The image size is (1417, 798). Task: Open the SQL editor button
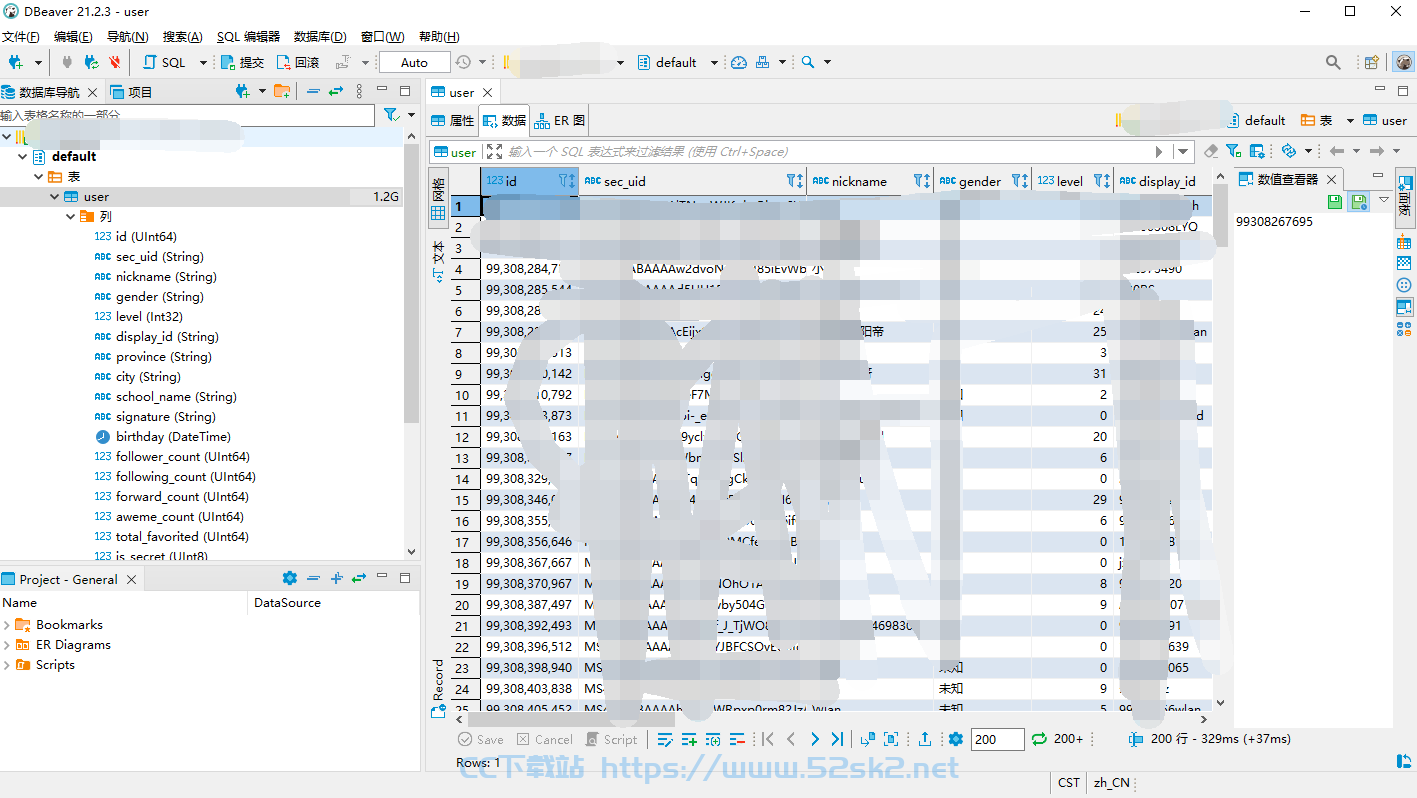[165, 62]
